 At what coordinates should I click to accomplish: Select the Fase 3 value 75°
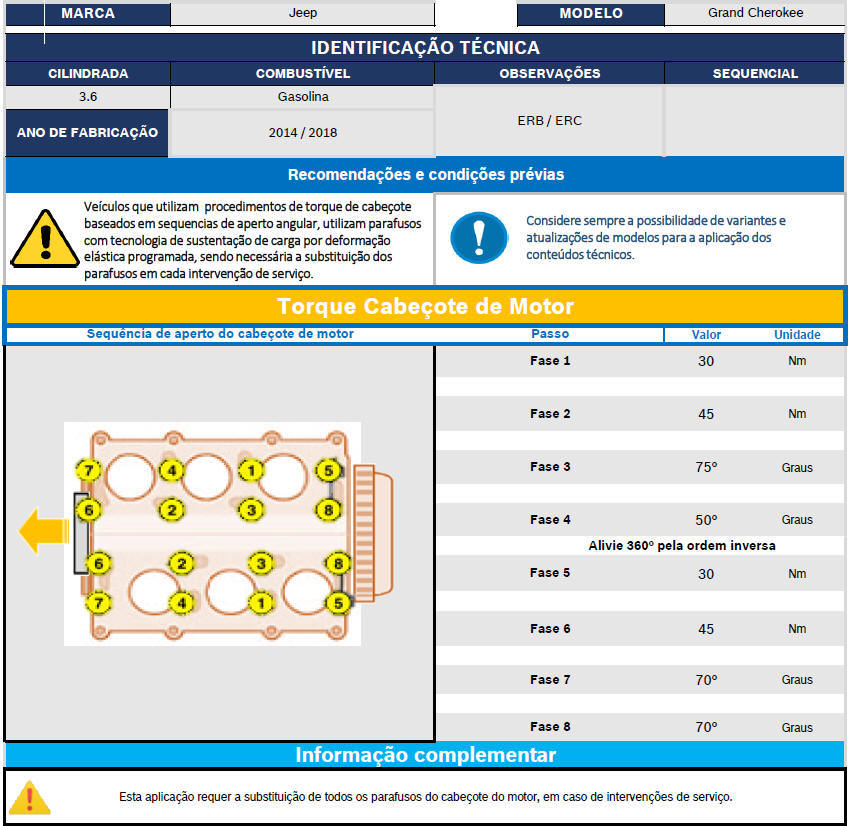[706, 467]
